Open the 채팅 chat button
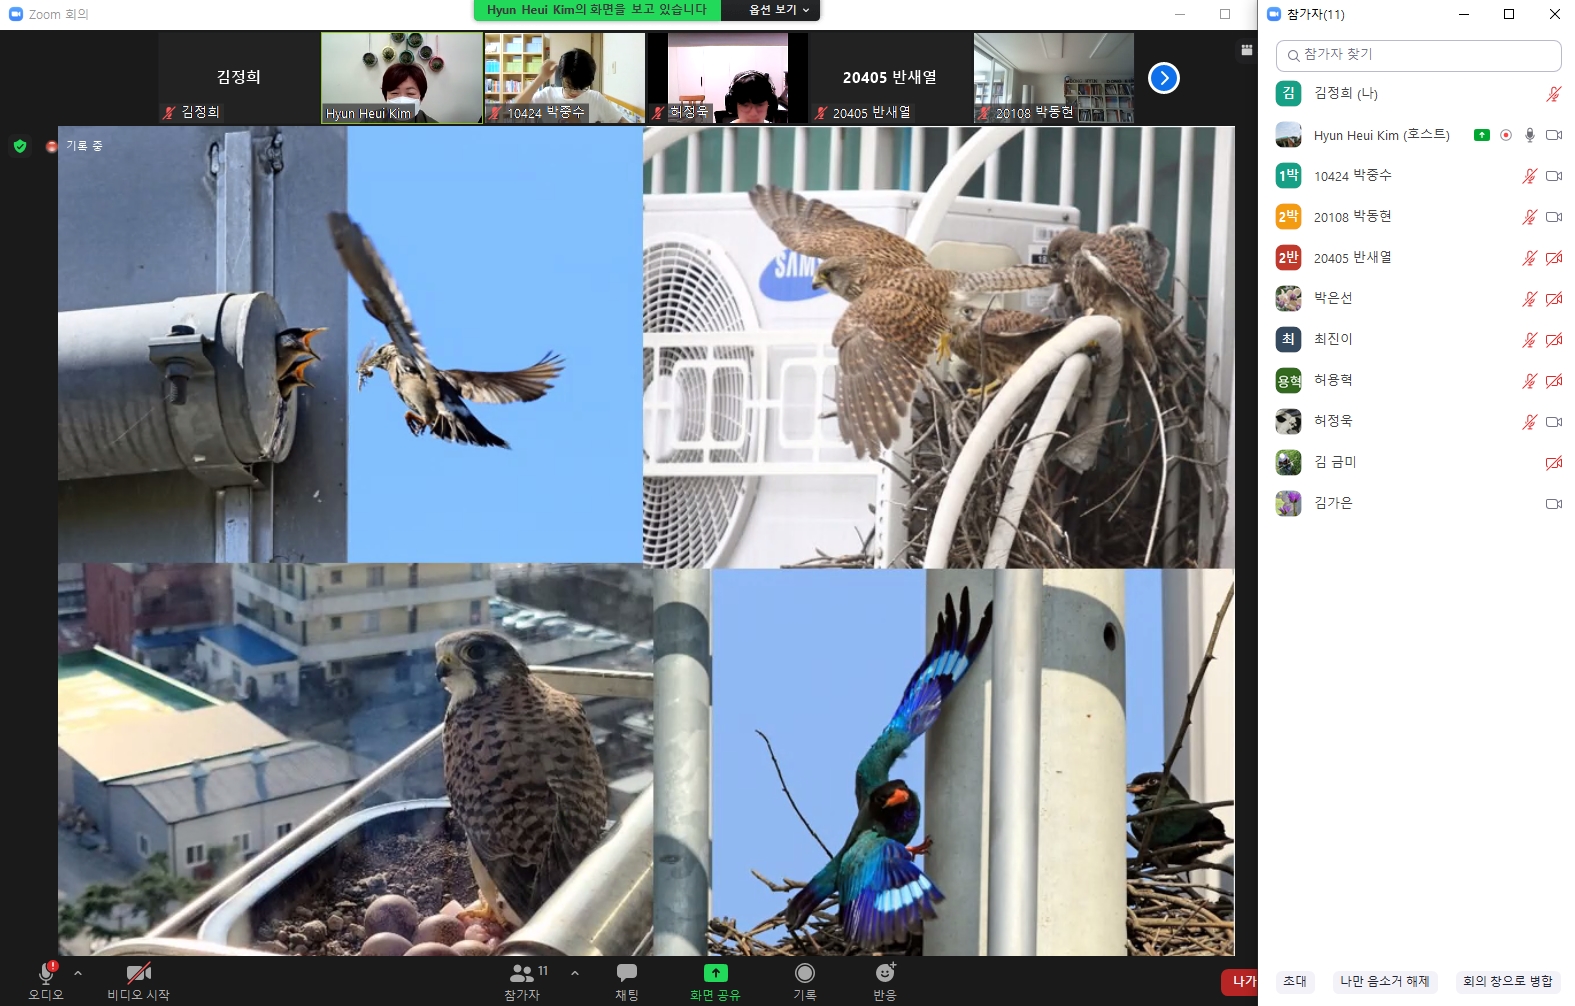 (627, 981)
